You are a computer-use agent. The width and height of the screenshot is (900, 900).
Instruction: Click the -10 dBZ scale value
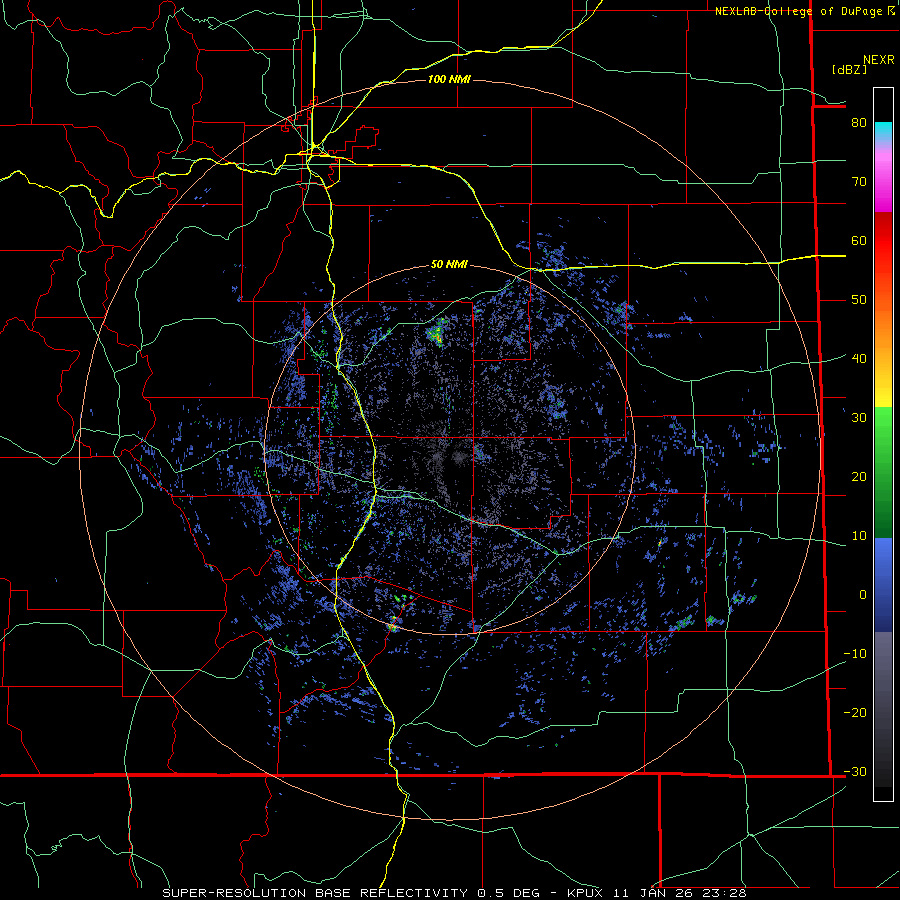click(x=855, y=653)
